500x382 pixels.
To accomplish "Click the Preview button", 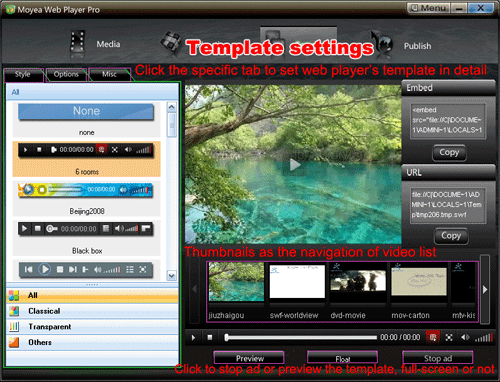I will (249, 358).
